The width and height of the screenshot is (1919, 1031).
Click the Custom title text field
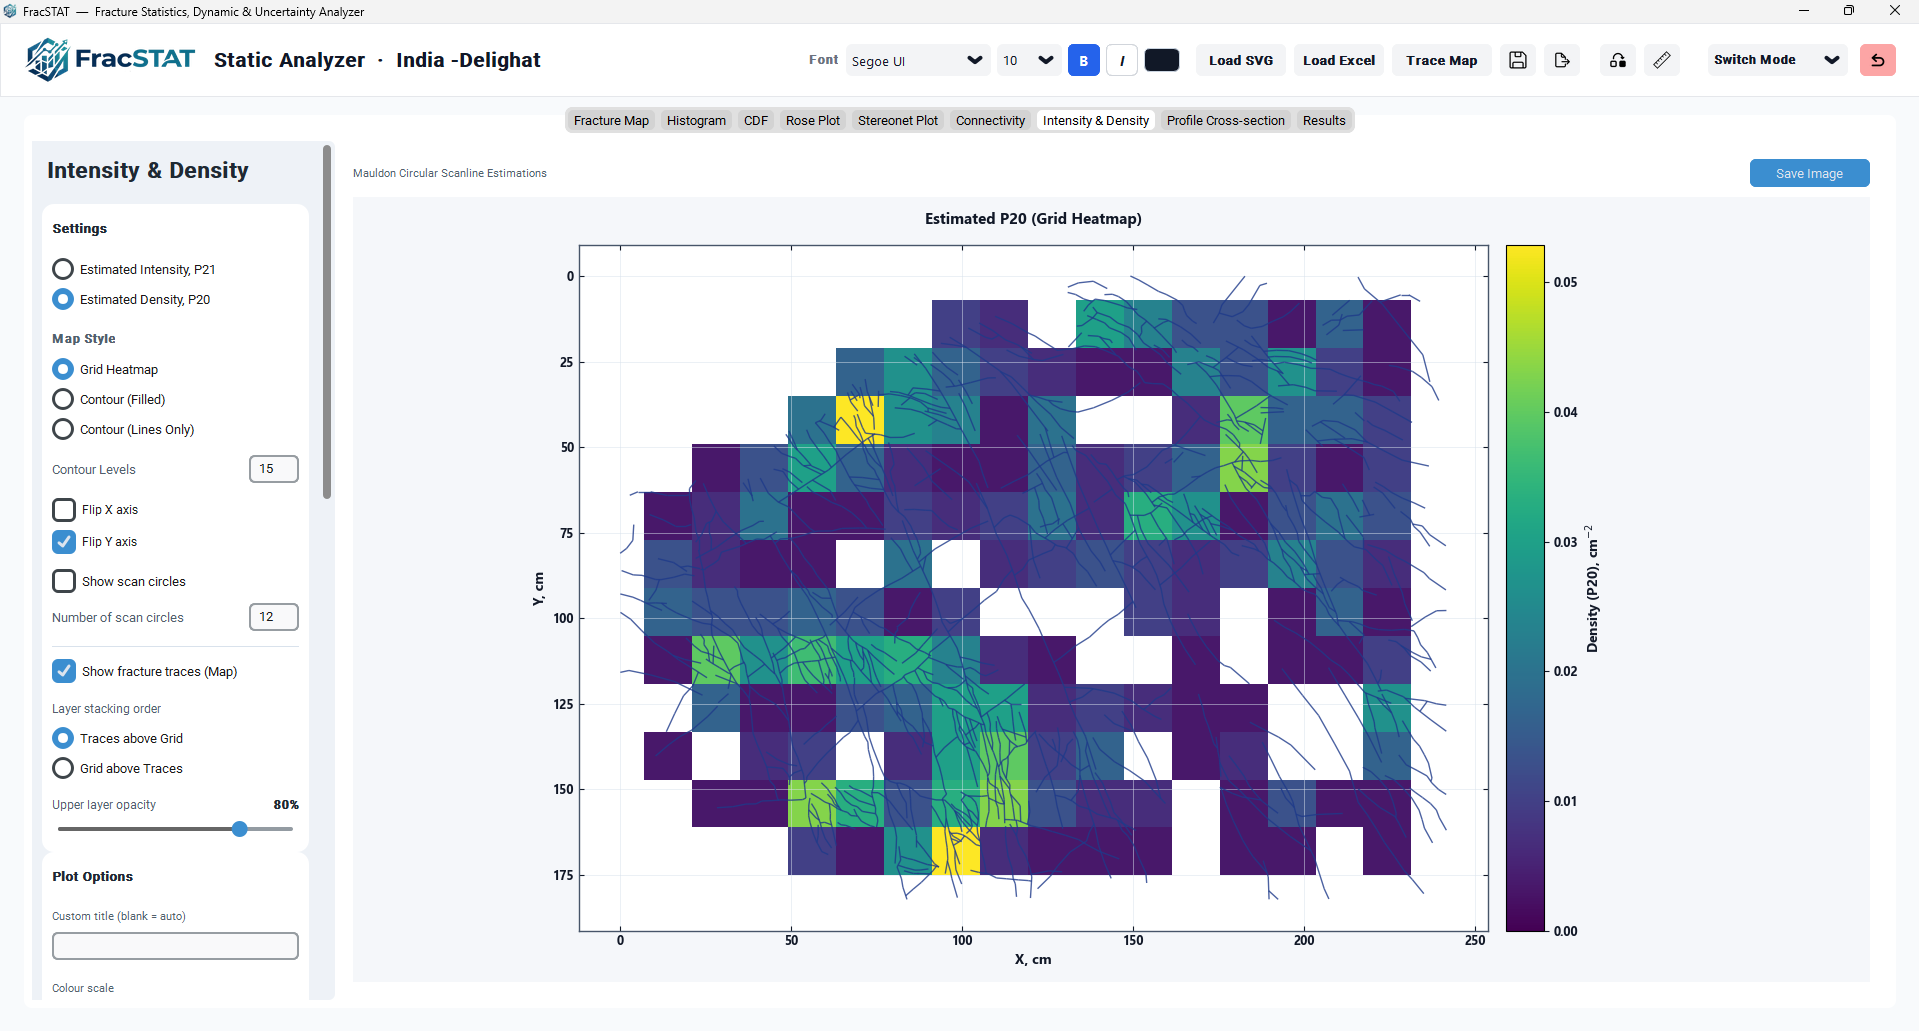tap(175, 946)
